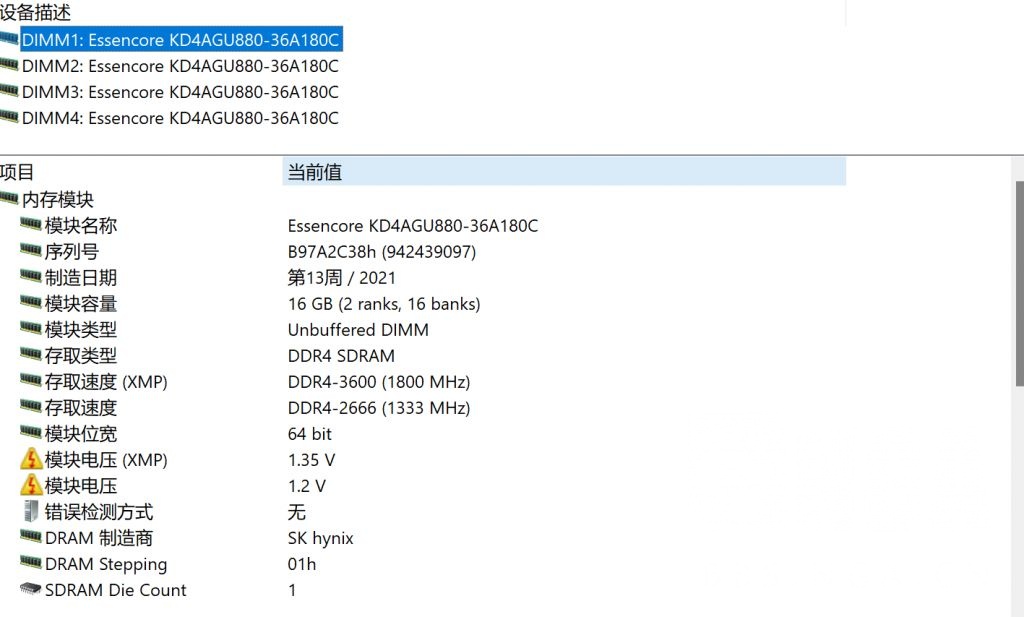Click the memory module icon beside DIMM1

8,39
